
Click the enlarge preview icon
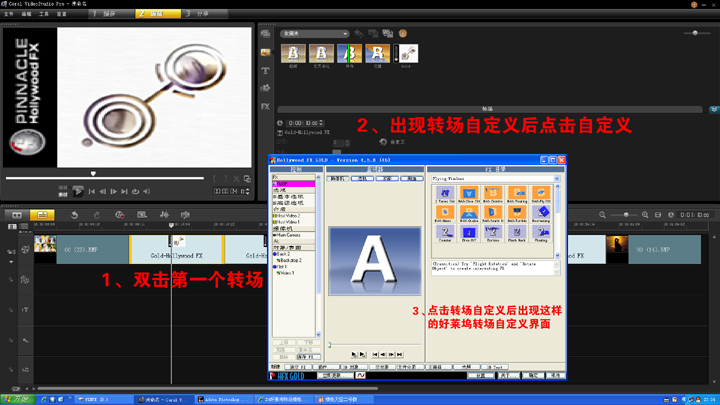pyautogui.click(x=247, y=179)
